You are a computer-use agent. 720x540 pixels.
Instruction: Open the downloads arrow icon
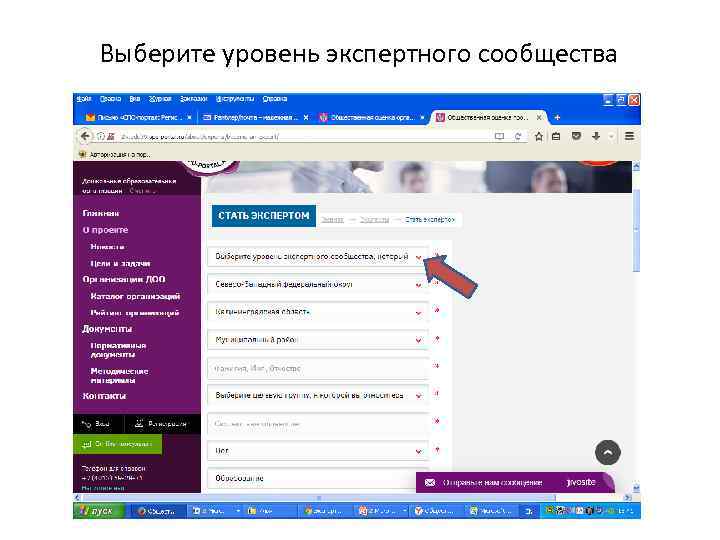596,136
